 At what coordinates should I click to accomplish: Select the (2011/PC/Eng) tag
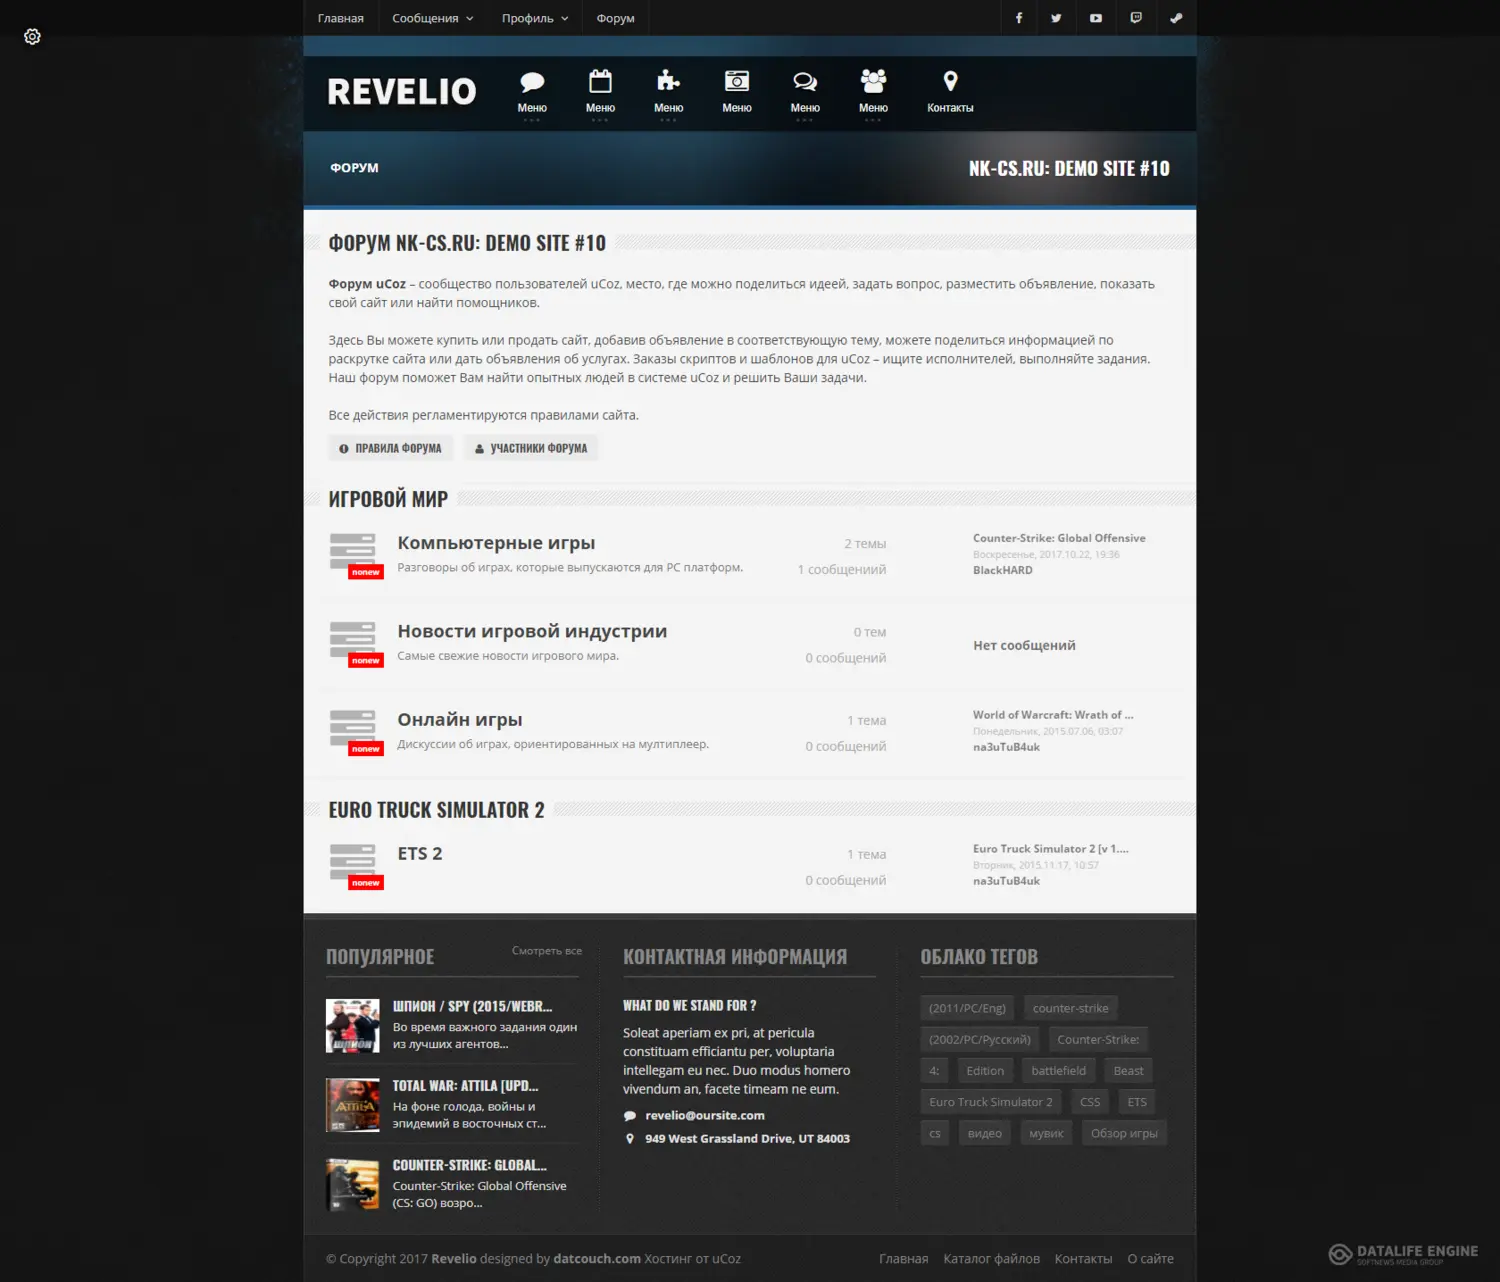[967, 1008]
